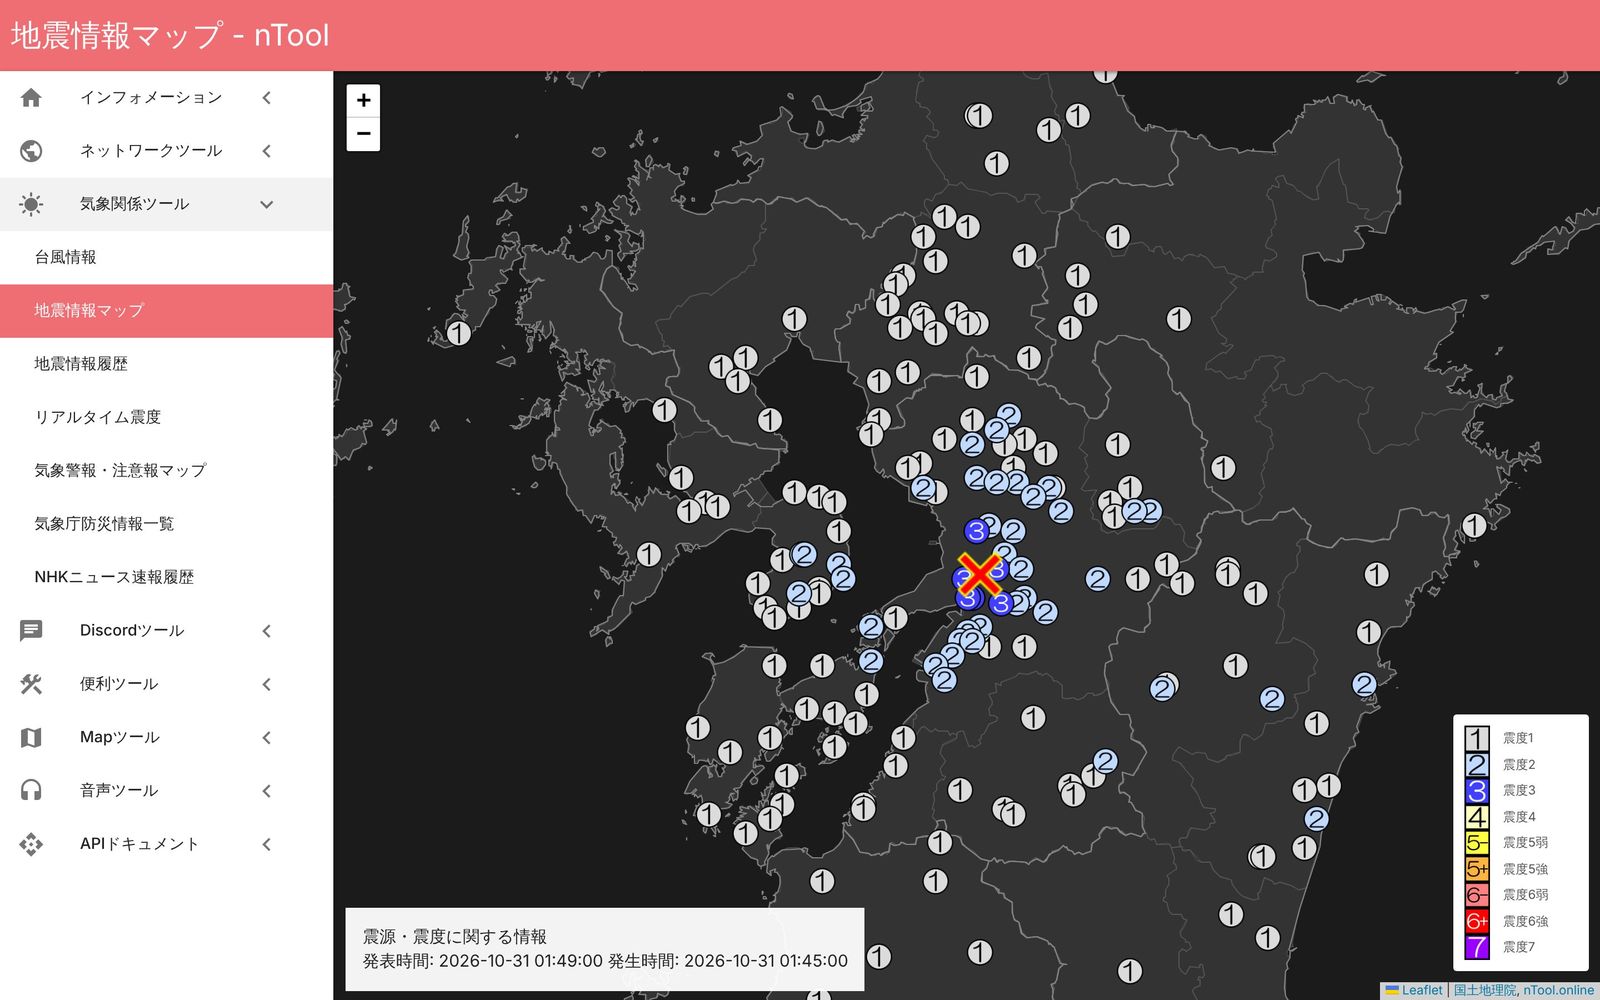Expand the ネットワークツール chevron
1600x1000 pixels.
pos(267,151)
